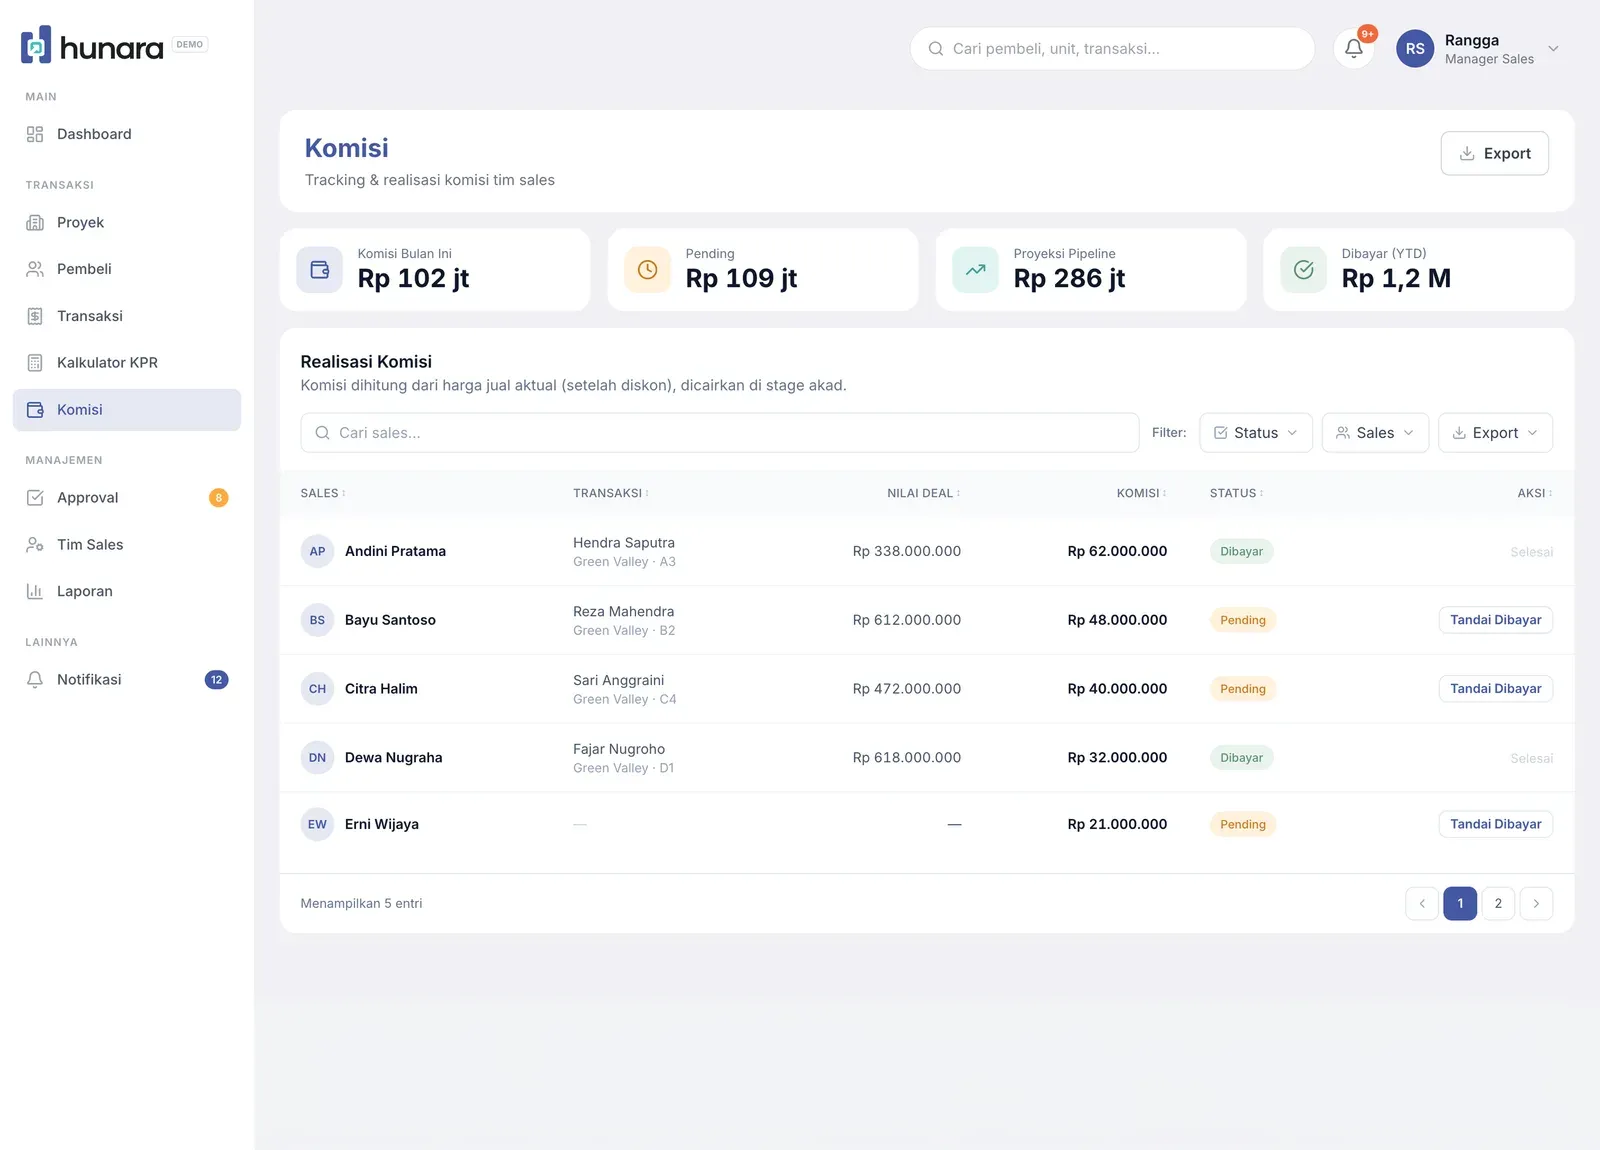The width and height of the screenshot is (1600, 1150).
Task: Click the Menampilkan 5 entri text
Action: tap(361, 904)
